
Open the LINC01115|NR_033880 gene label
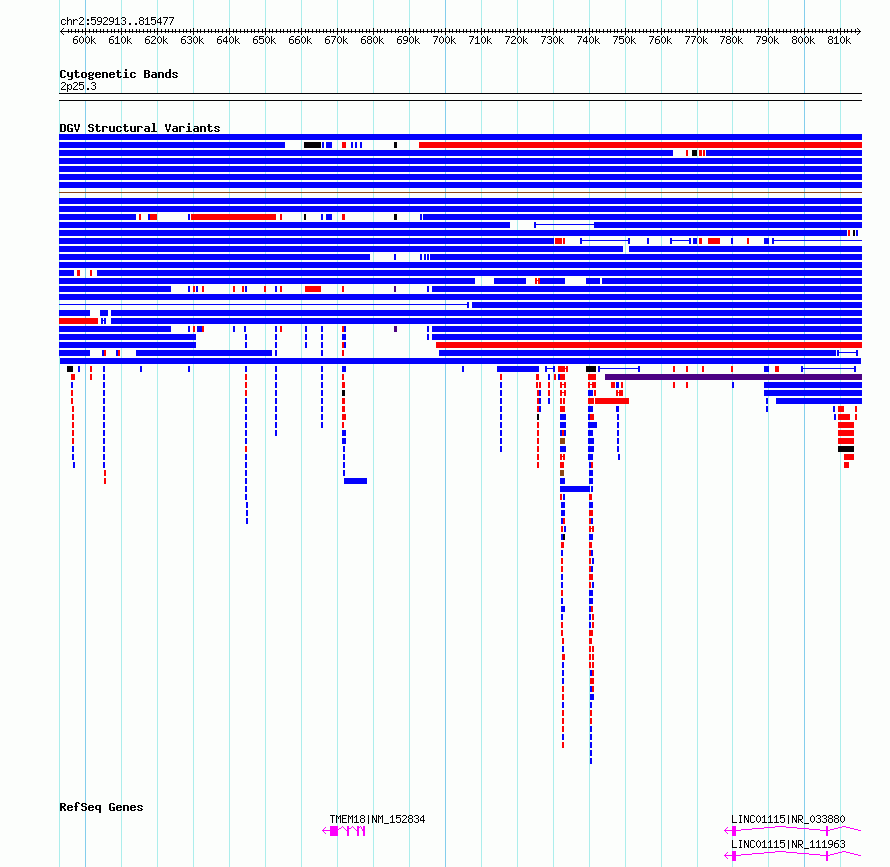pyautogui.click(x=788, y=819)
